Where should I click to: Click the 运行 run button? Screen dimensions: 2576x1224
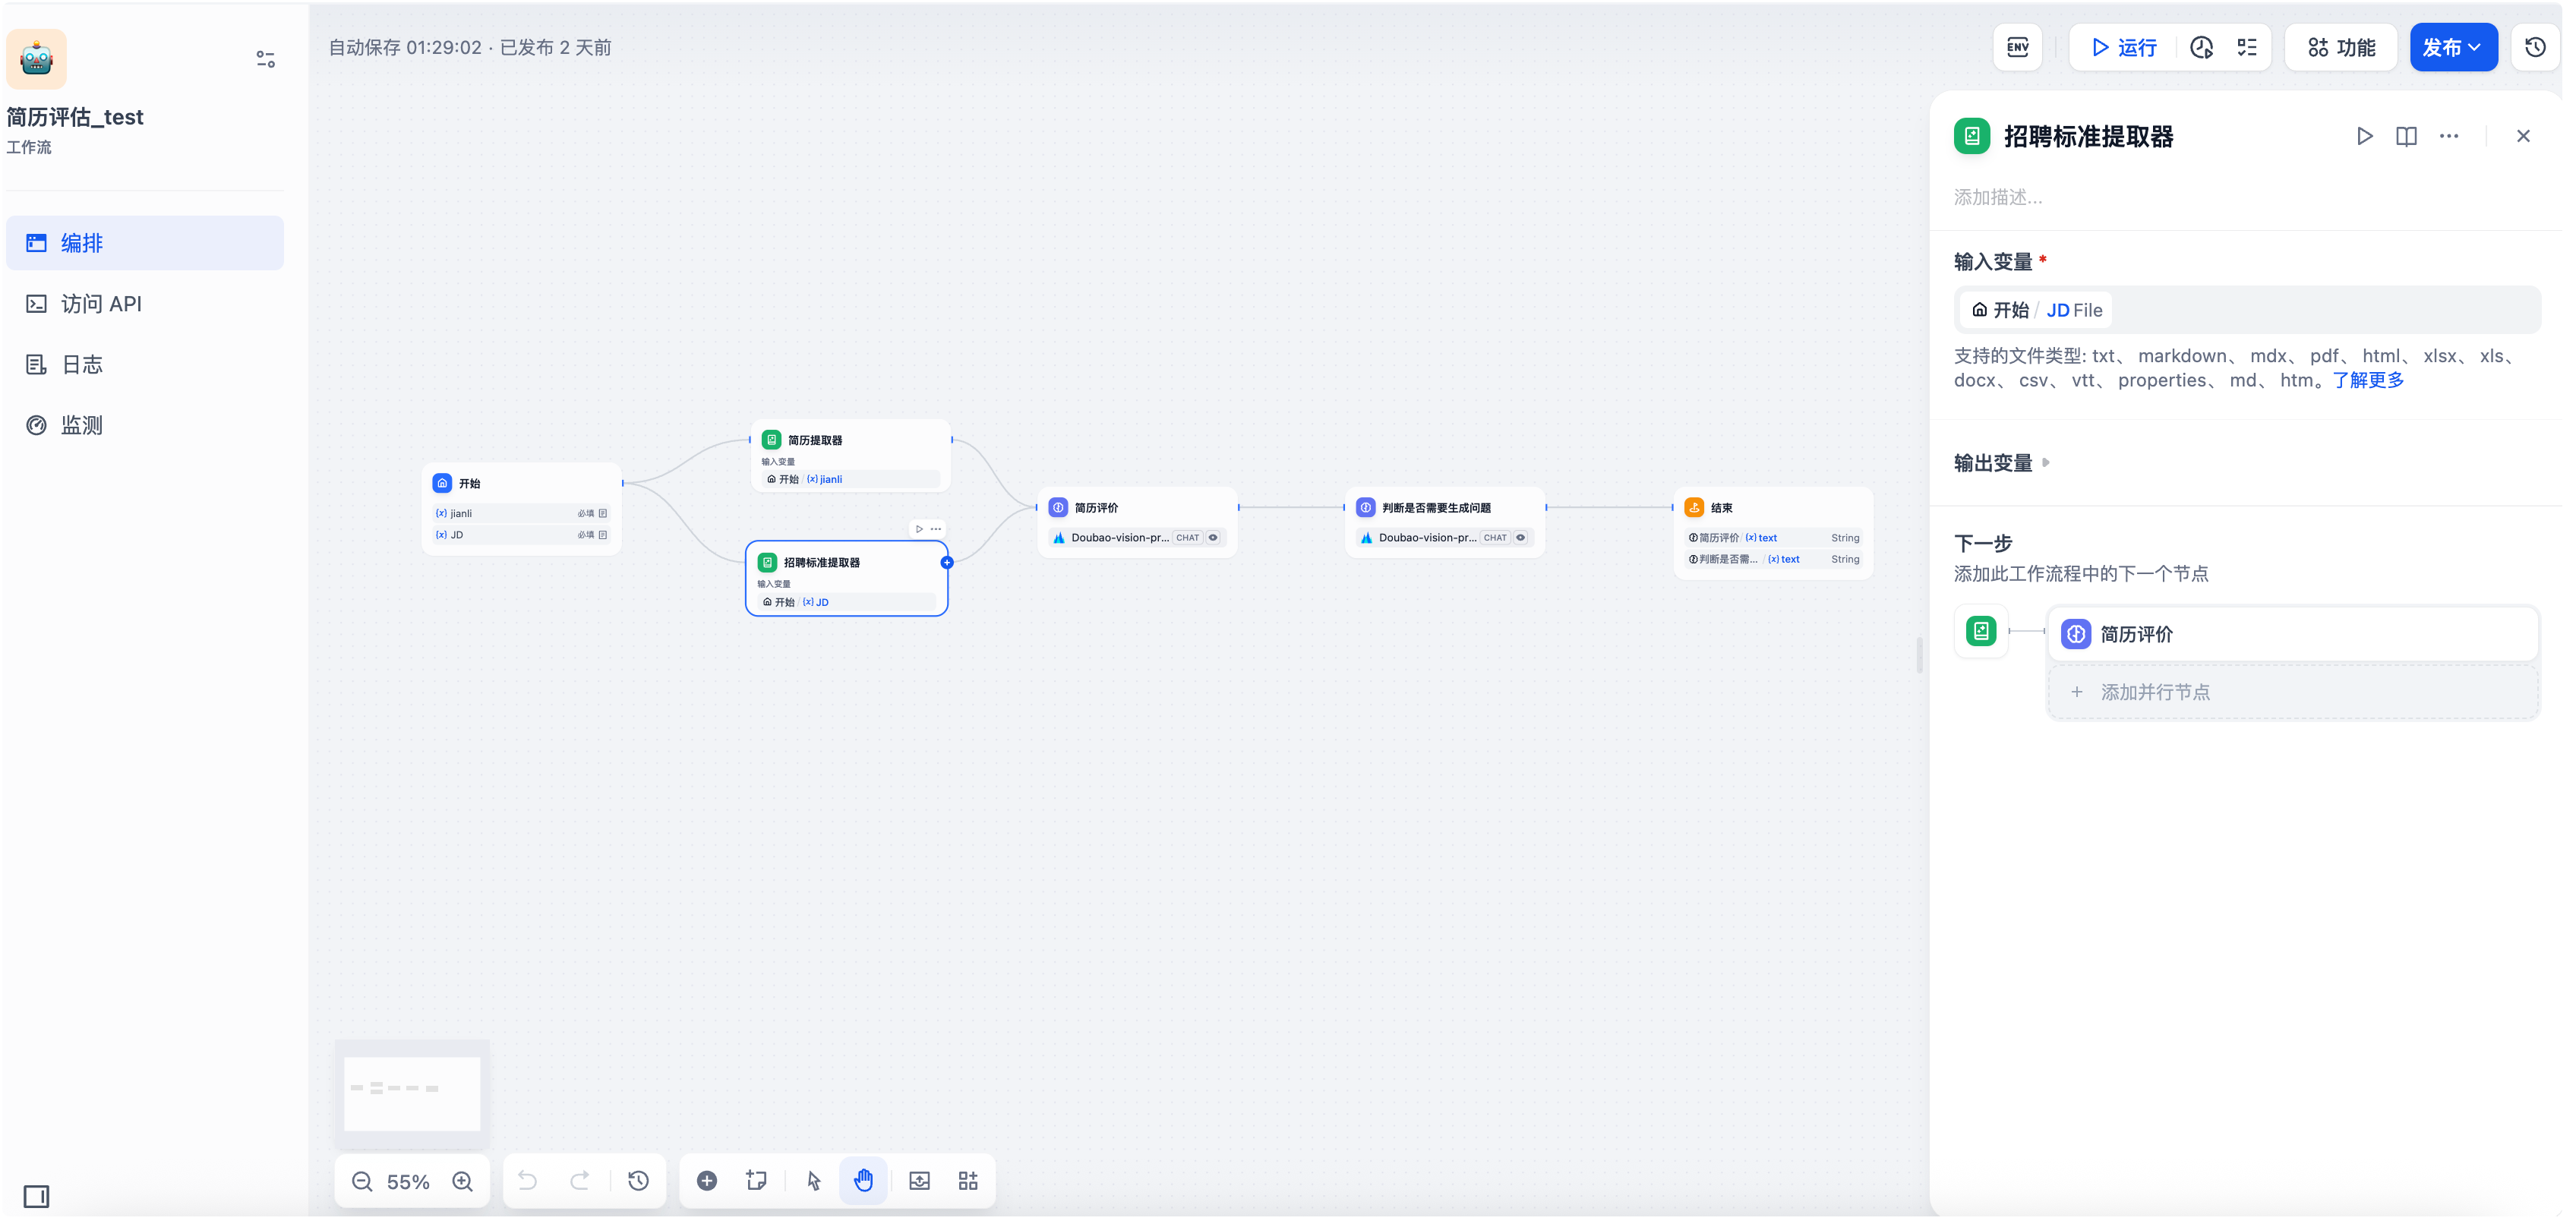coord(2125,47)
